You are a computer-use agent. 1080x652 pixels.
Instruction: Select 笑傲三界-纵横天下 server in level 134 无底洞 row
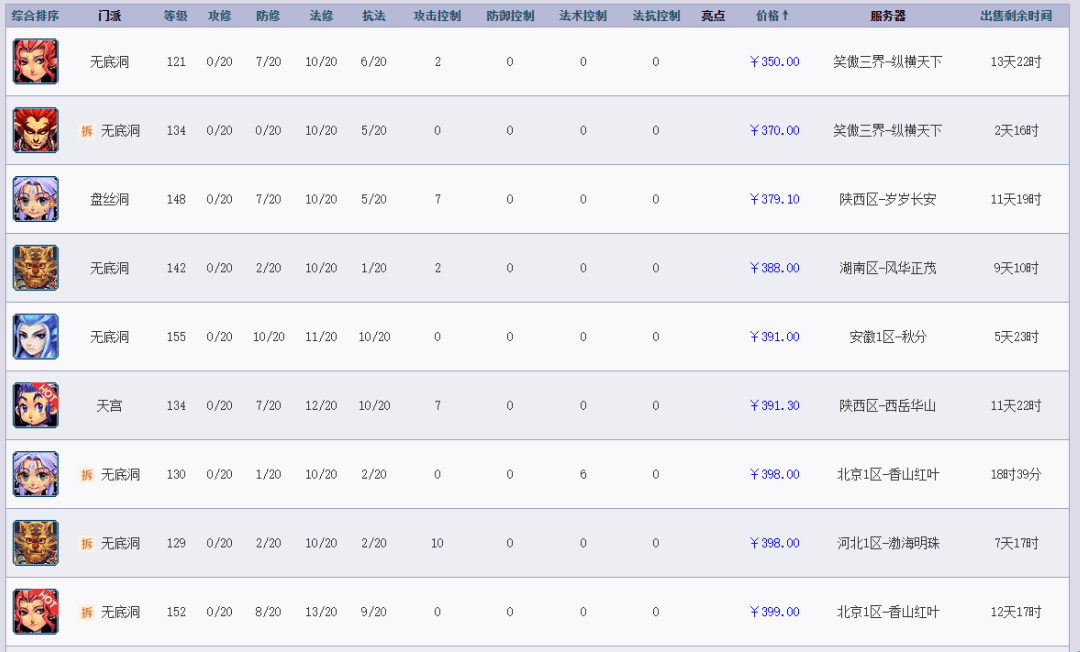point(888,131)
